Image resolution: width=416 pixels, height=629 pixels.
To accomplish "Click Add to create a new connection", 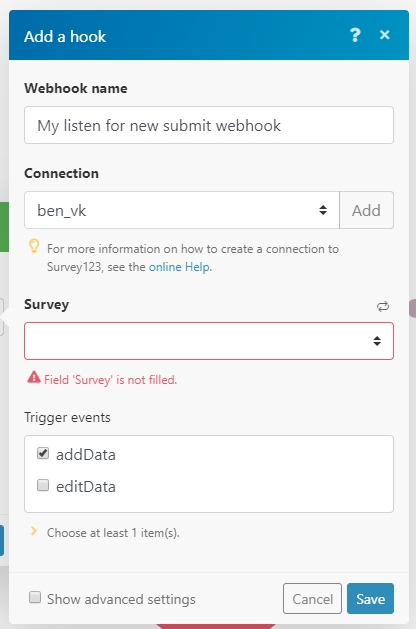I will point(366,210).
